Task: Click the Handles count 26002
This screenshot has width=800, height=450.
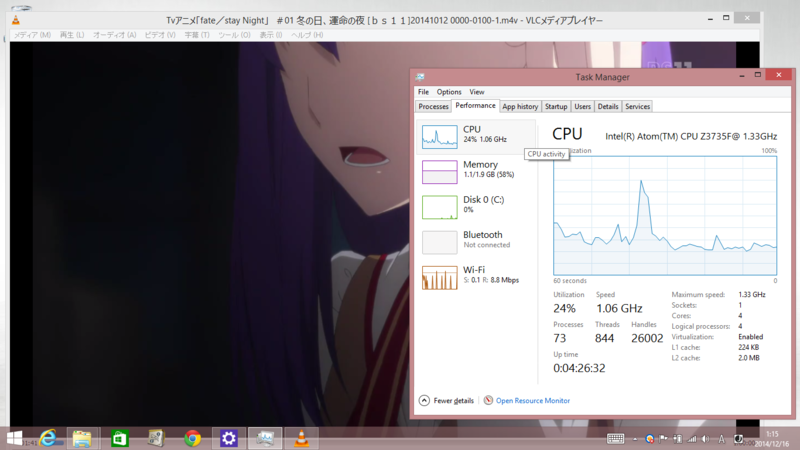Action: (647, 338)
